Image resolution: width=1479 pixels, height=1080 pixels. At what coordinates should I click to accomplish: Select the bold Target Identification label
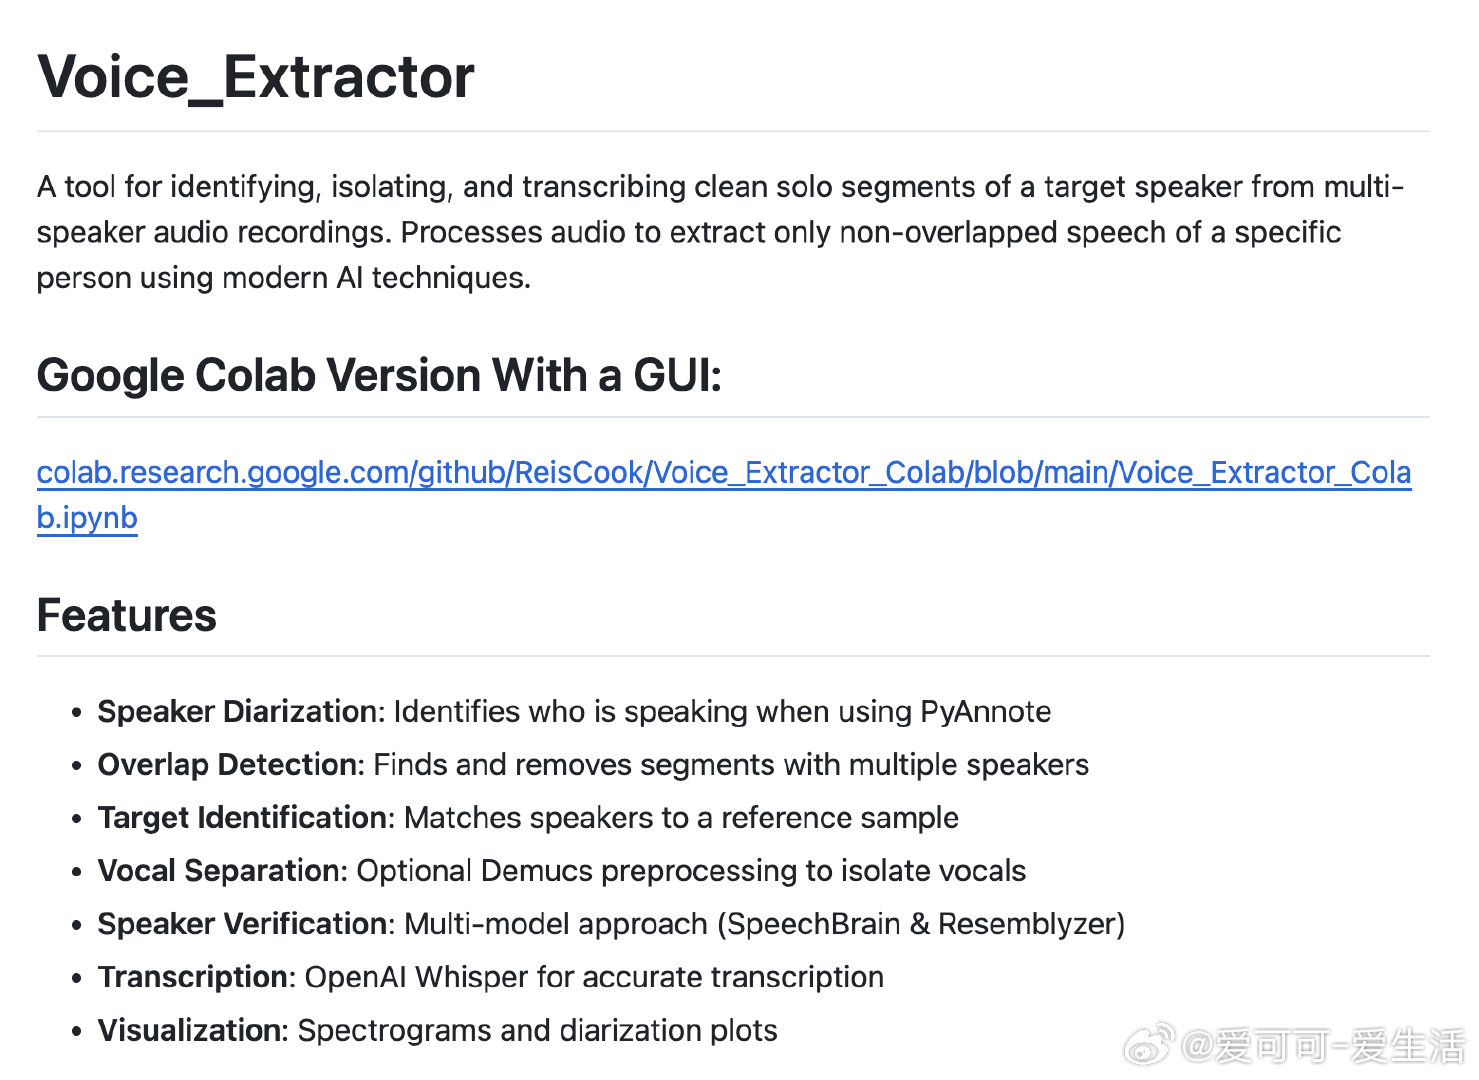pos(242,817)
